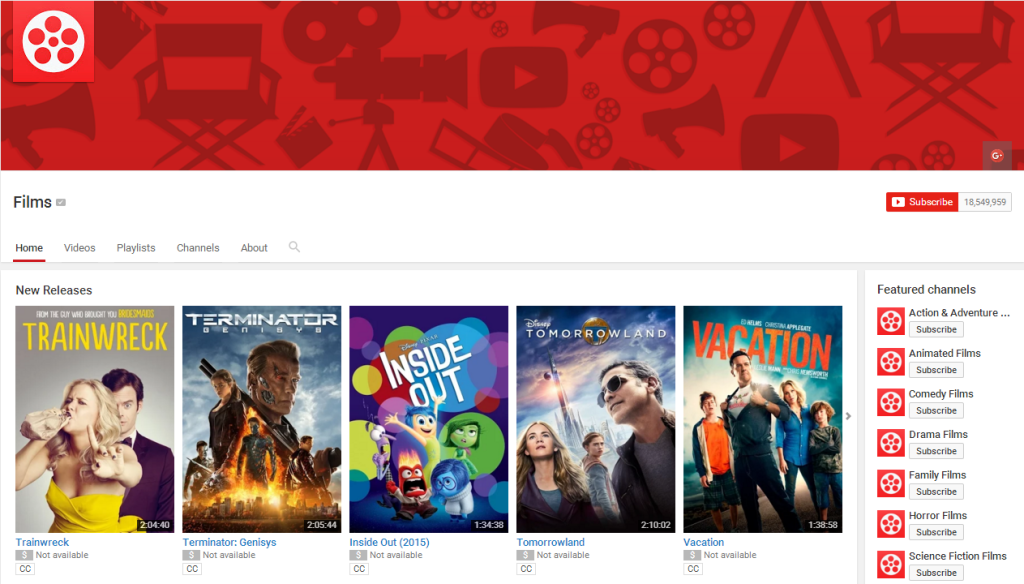Subscribe to Drama Films

(x=936, y=451)
